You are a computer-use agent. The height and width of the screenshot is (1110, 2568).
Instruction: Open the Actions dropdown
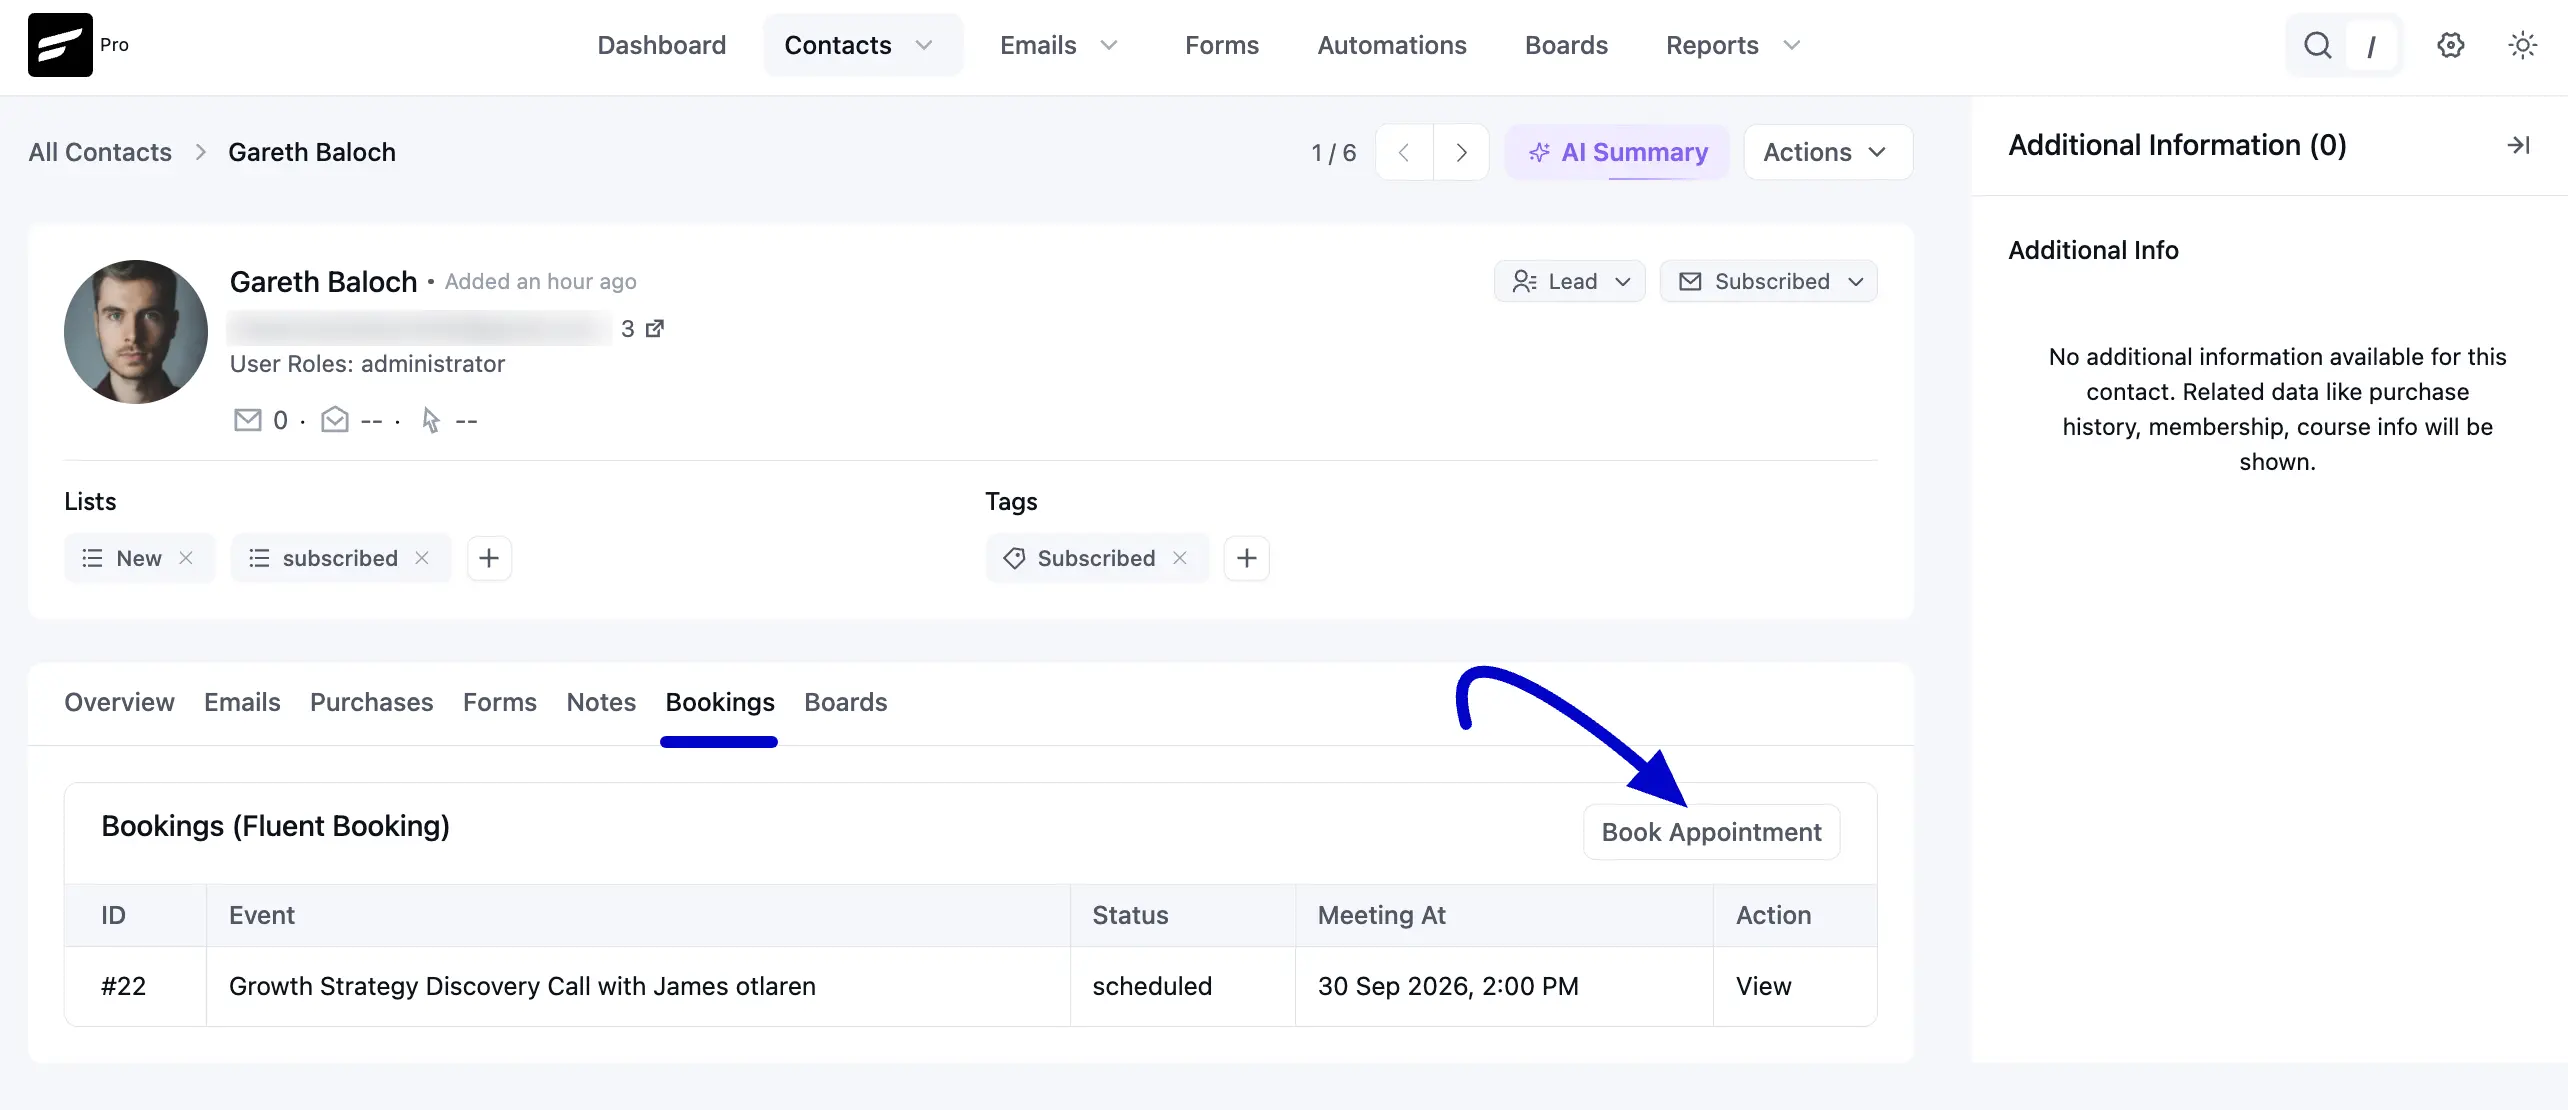(x=1827, y=152)
